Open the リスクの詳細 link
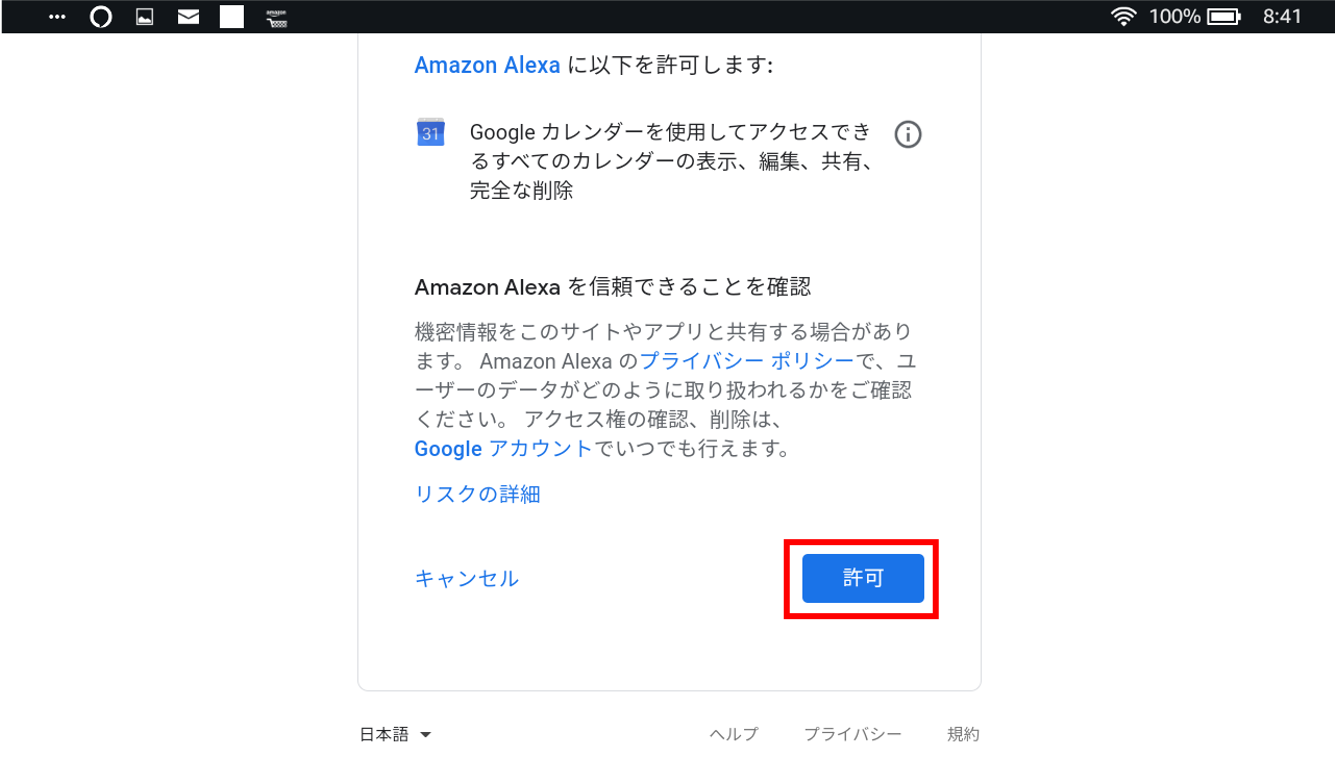The width and height of the screenshot is (1335, 762). tap(477, 494)
